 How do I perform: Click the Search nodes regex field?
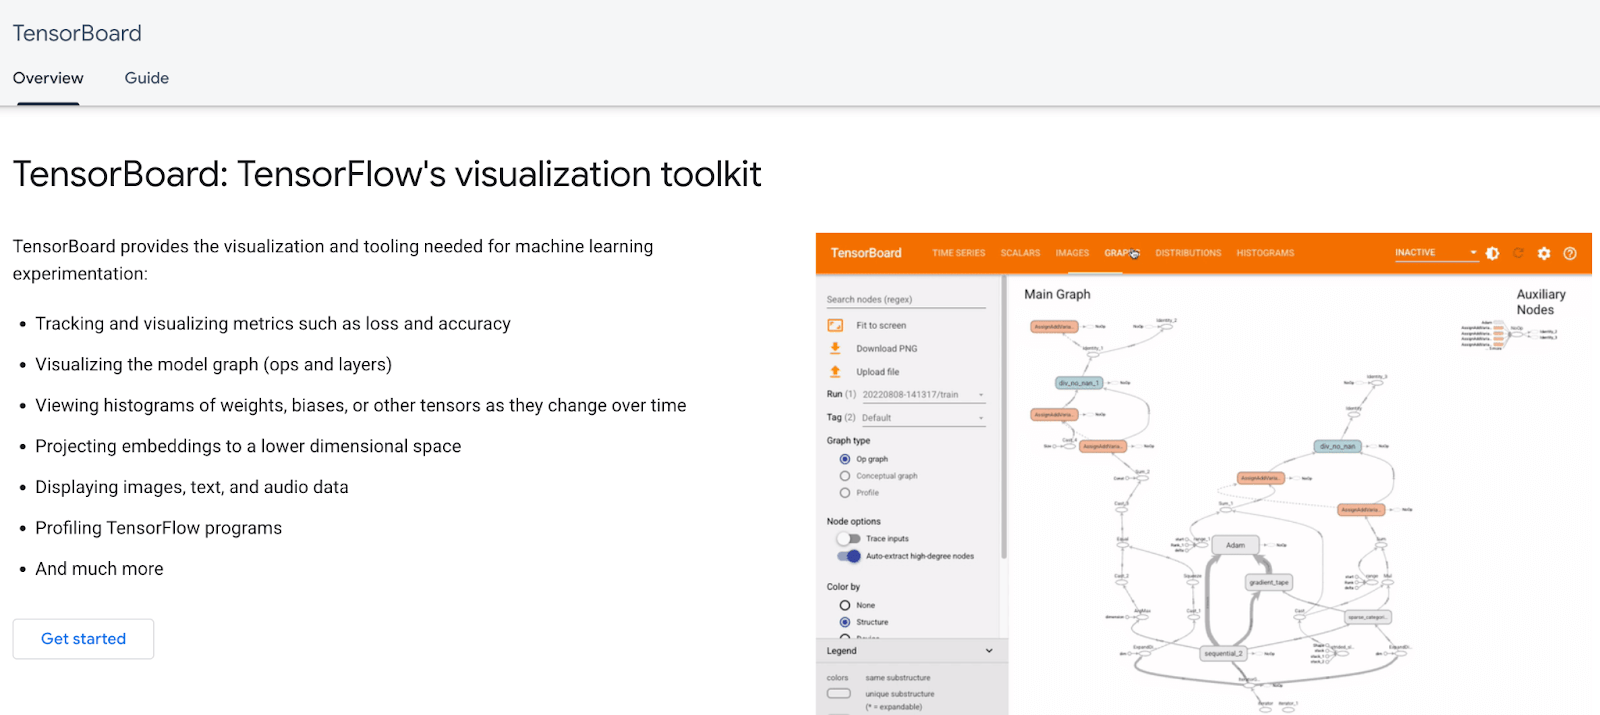pyautogui.click(x=905, y=300)
